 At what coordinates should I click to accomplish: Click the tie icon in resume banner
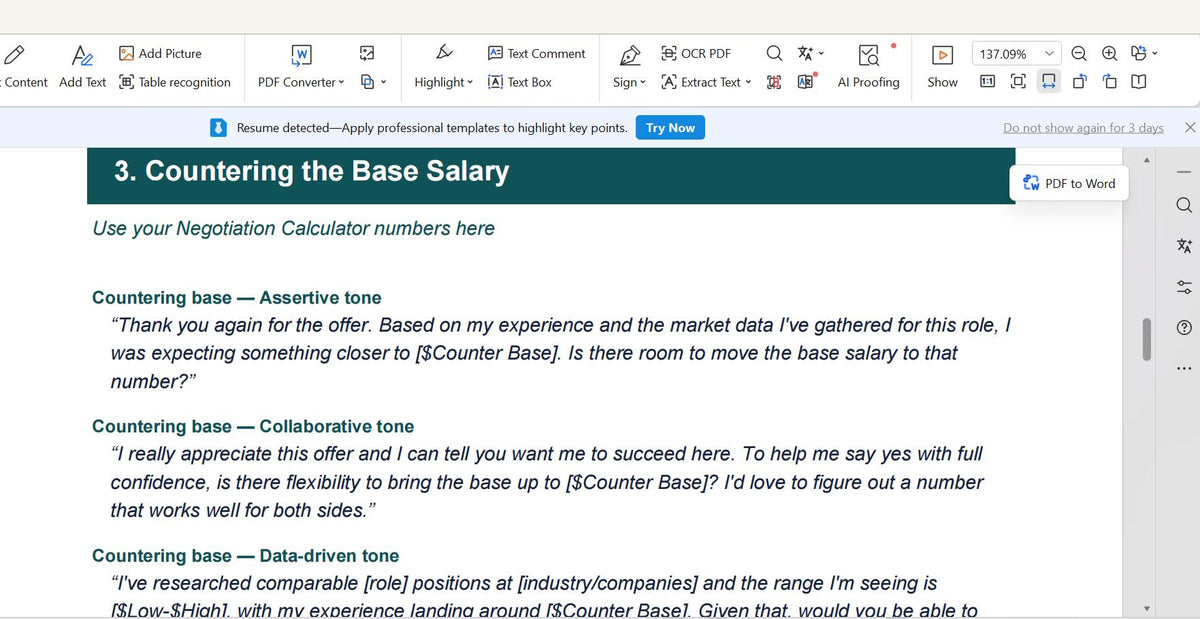point(218,128)
